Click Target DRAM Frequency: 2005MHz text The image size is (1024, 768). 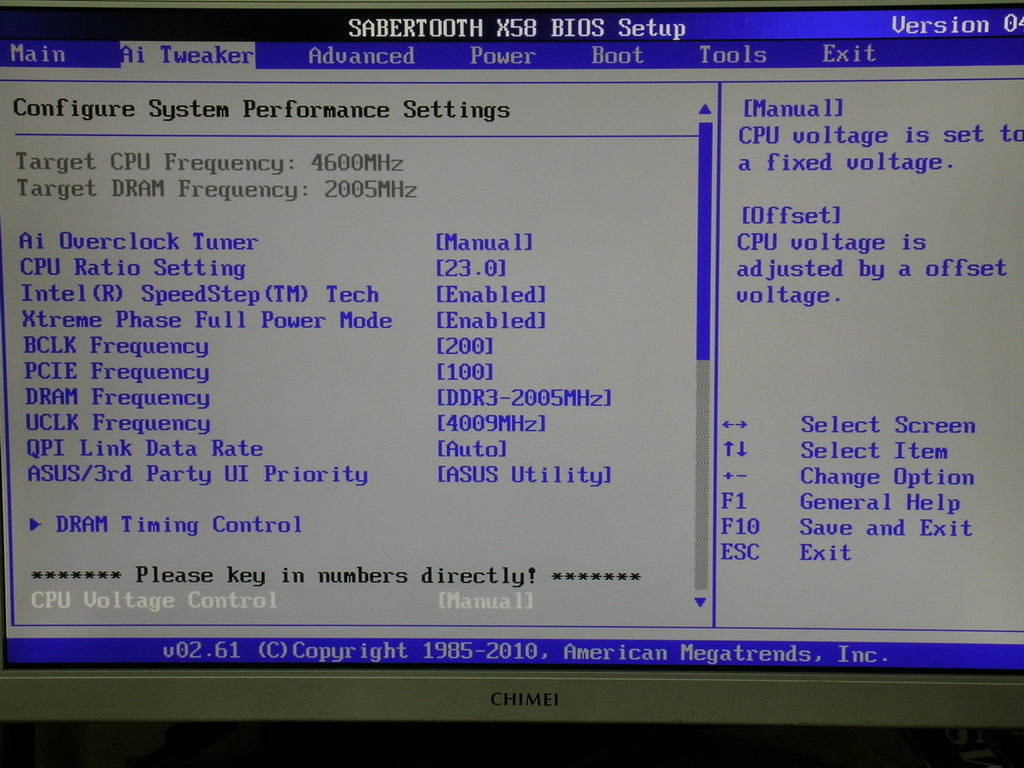[x=217, y=189]
